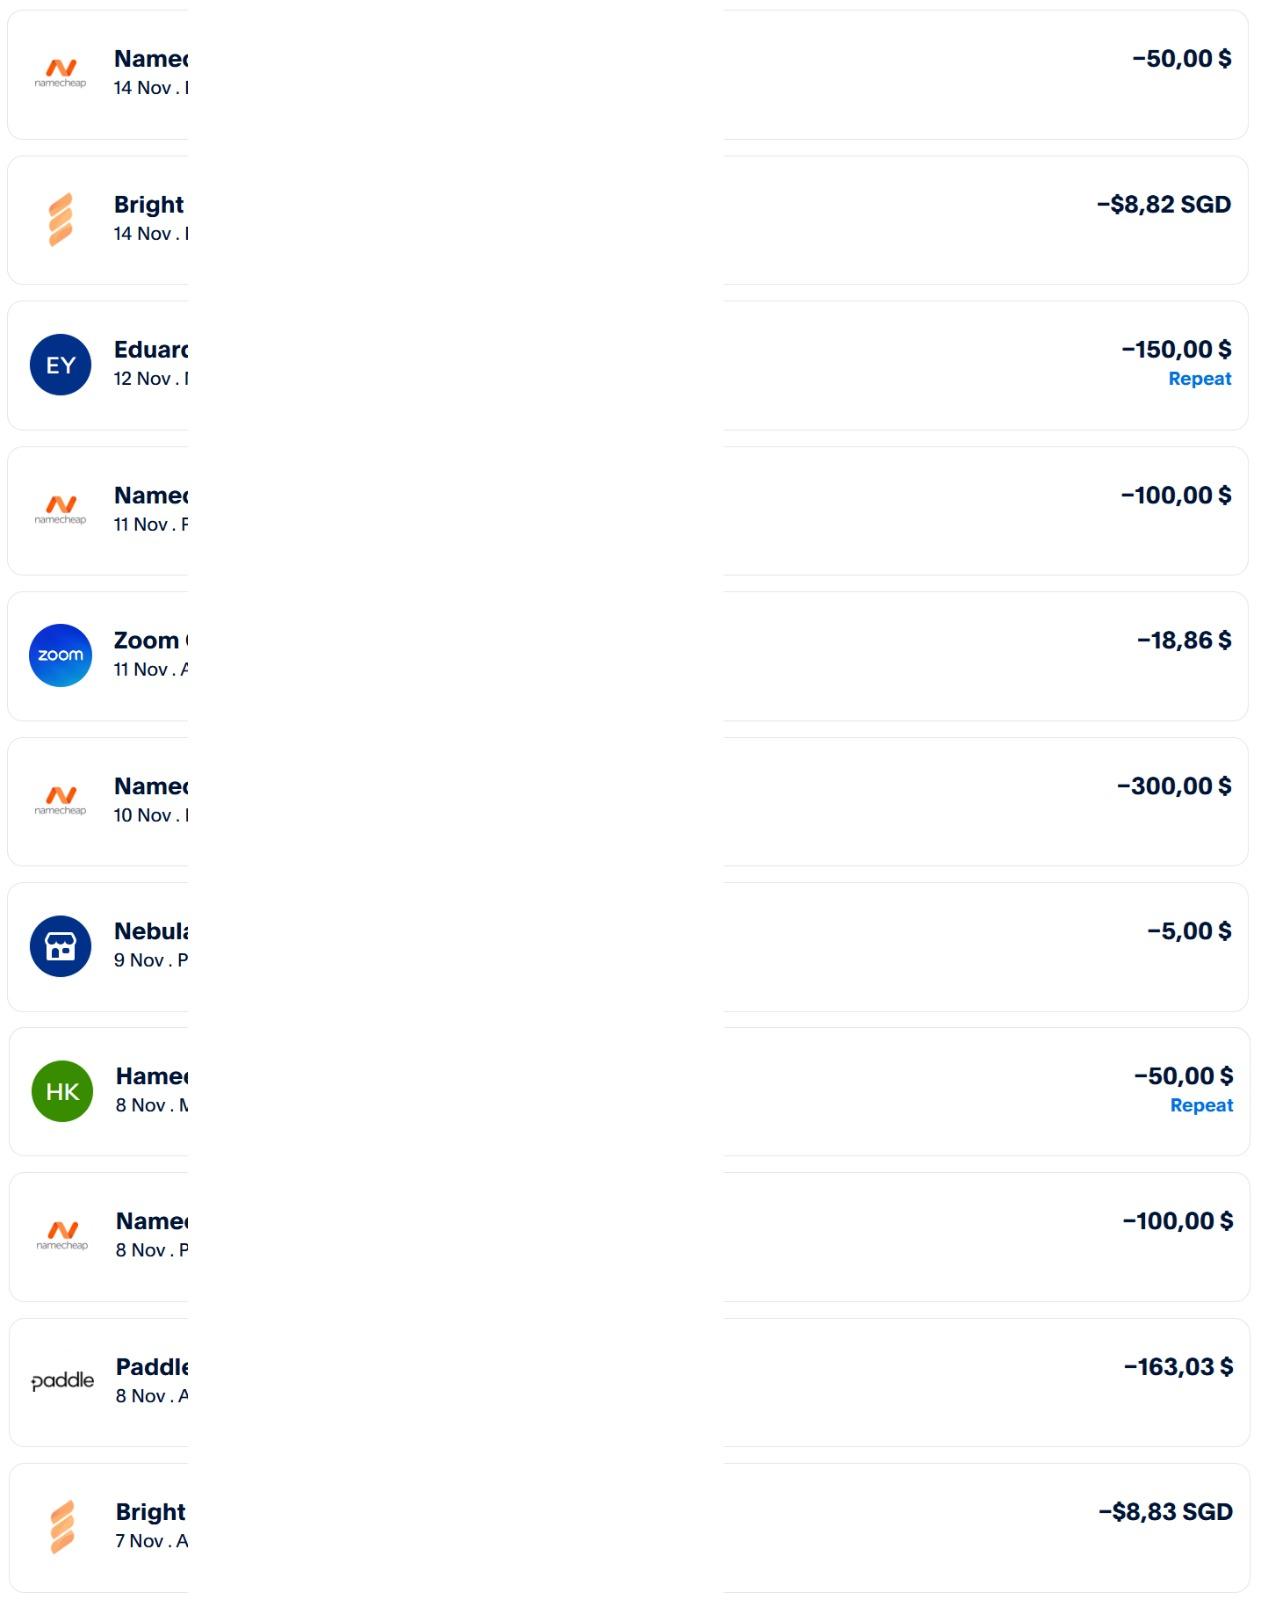Click the blue EY avatar icon
The width and height of the screenshot is (1261, 1600).
[x=61, y=365]
